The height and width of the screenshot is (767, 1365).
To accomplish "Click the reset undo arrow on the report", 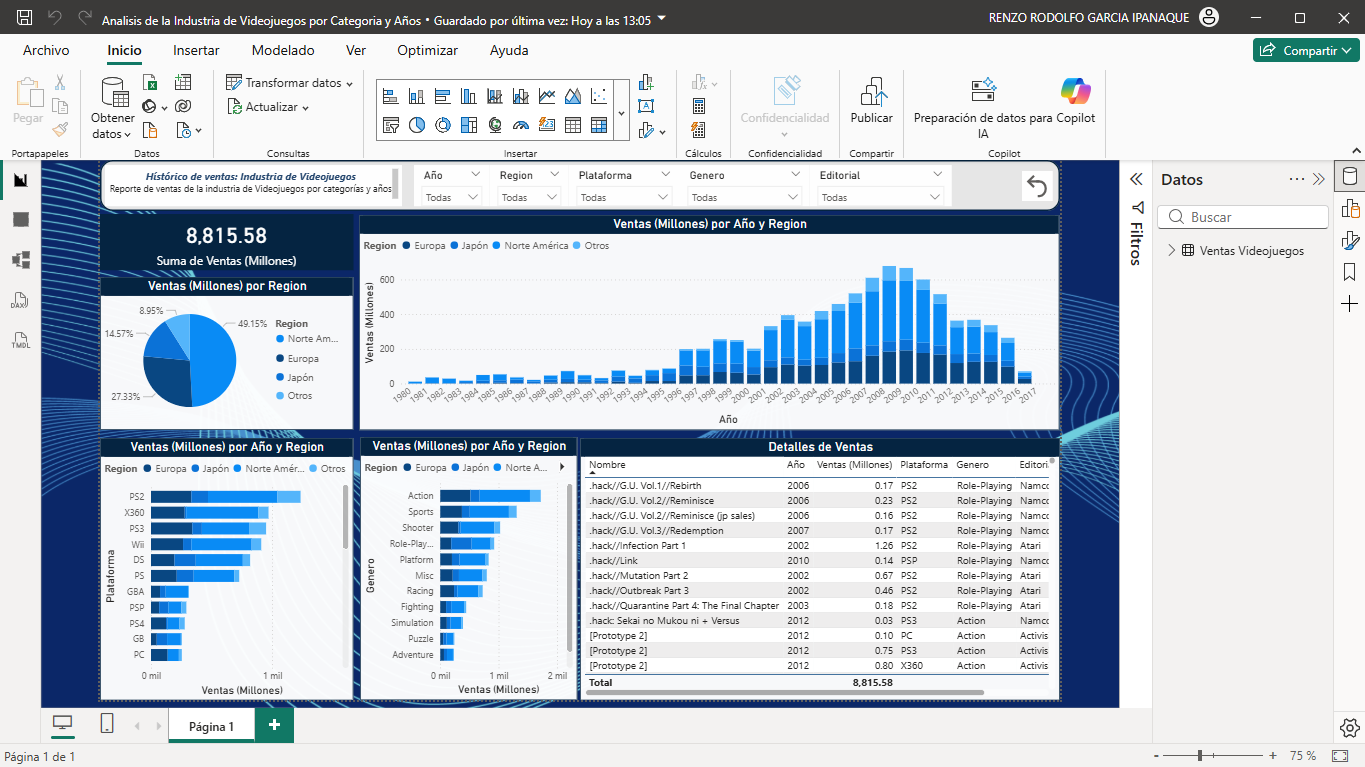I will [1037, 187].
